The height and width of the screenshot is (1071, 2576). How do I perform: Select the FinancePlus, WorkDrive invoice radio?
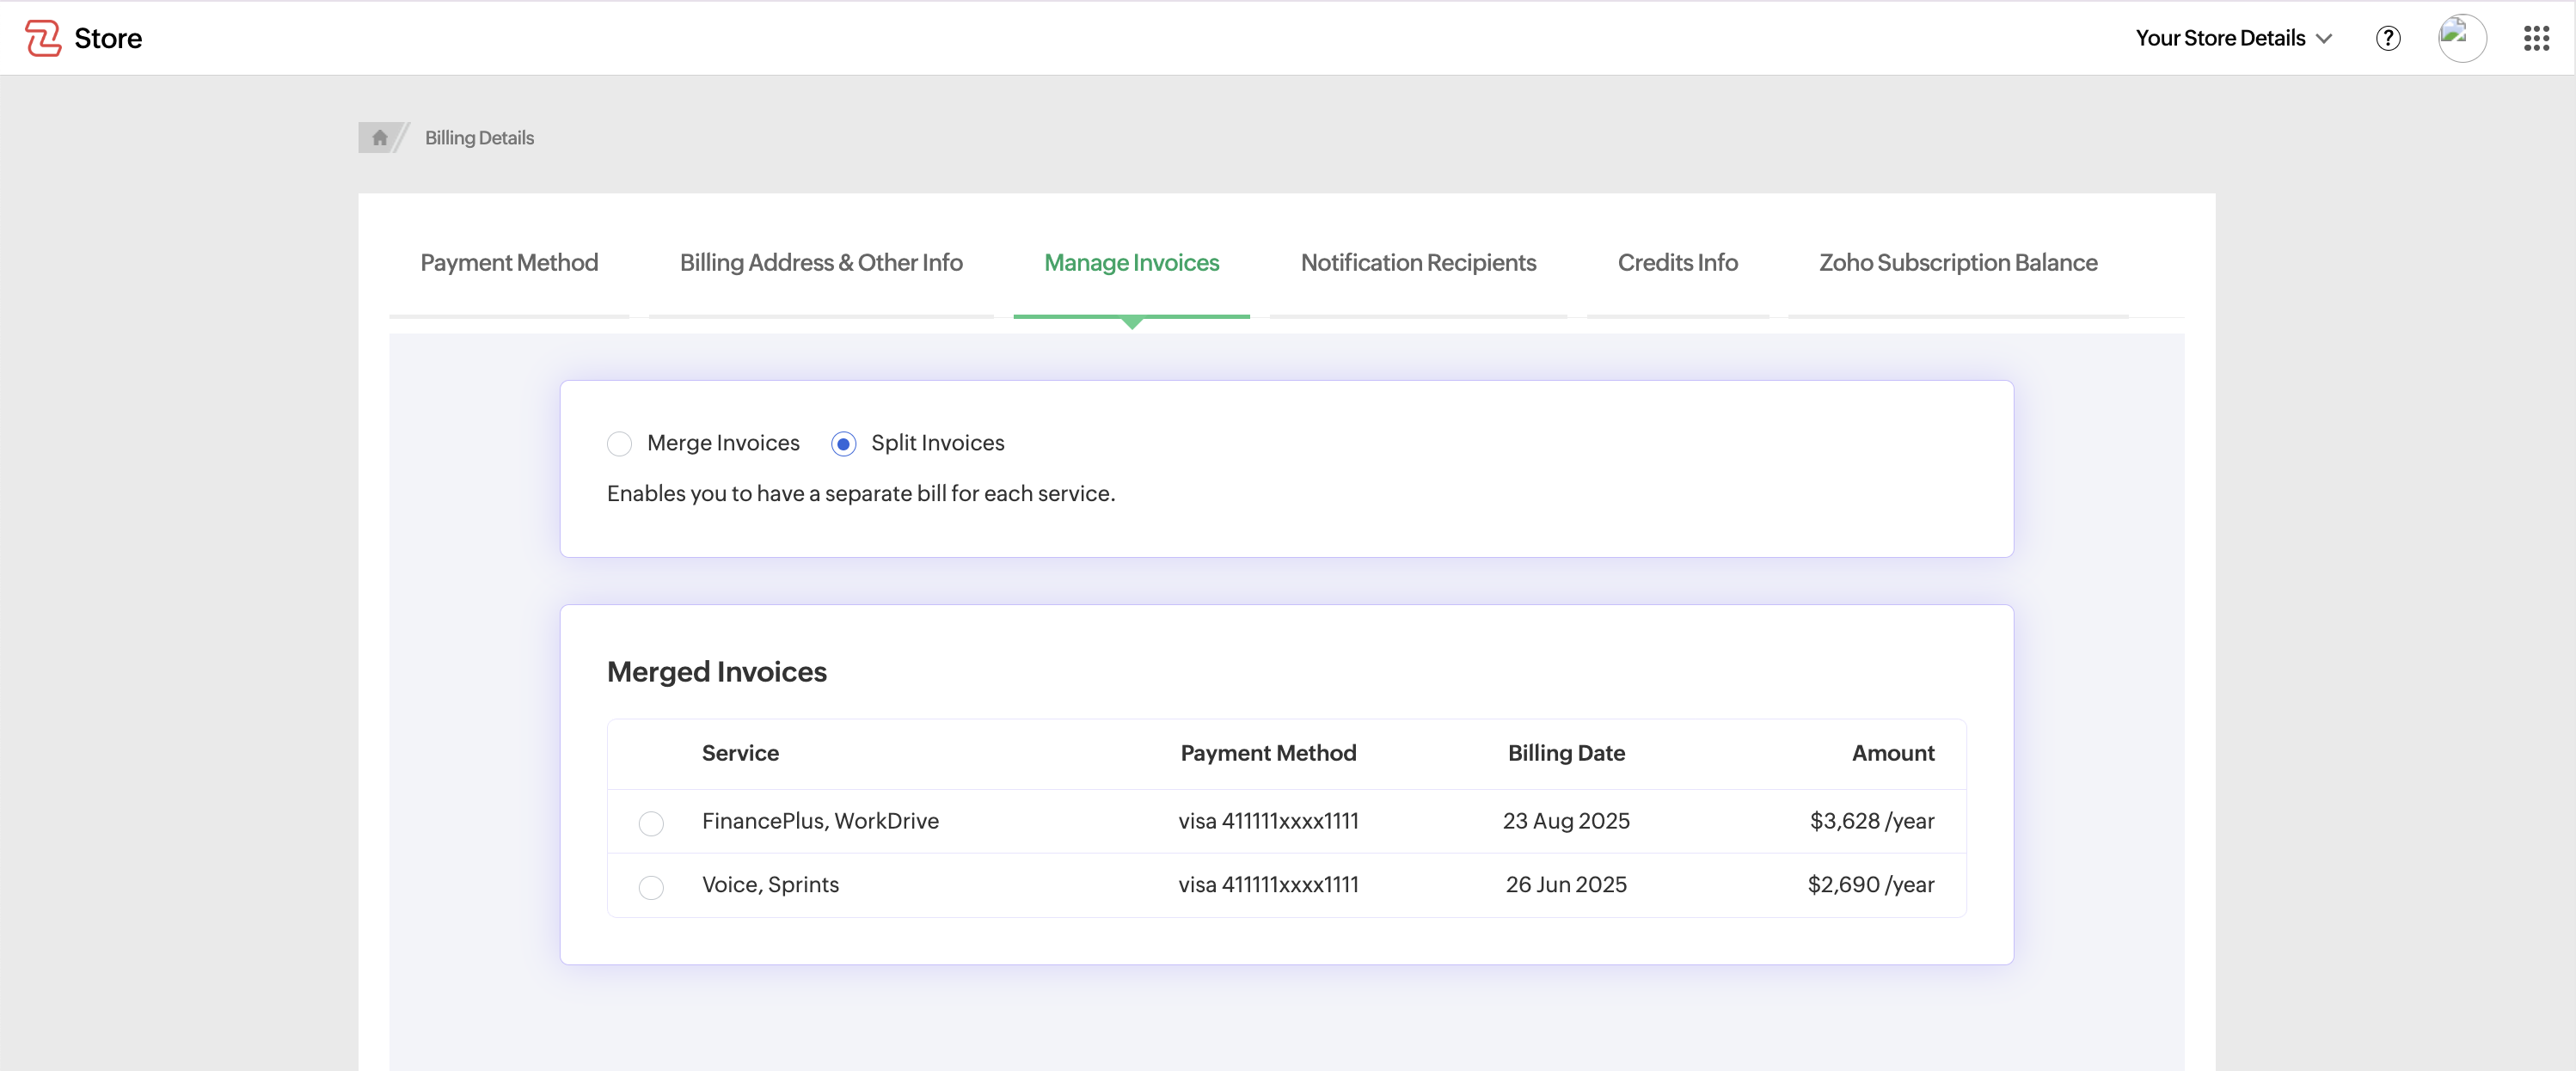click(651, 823)
